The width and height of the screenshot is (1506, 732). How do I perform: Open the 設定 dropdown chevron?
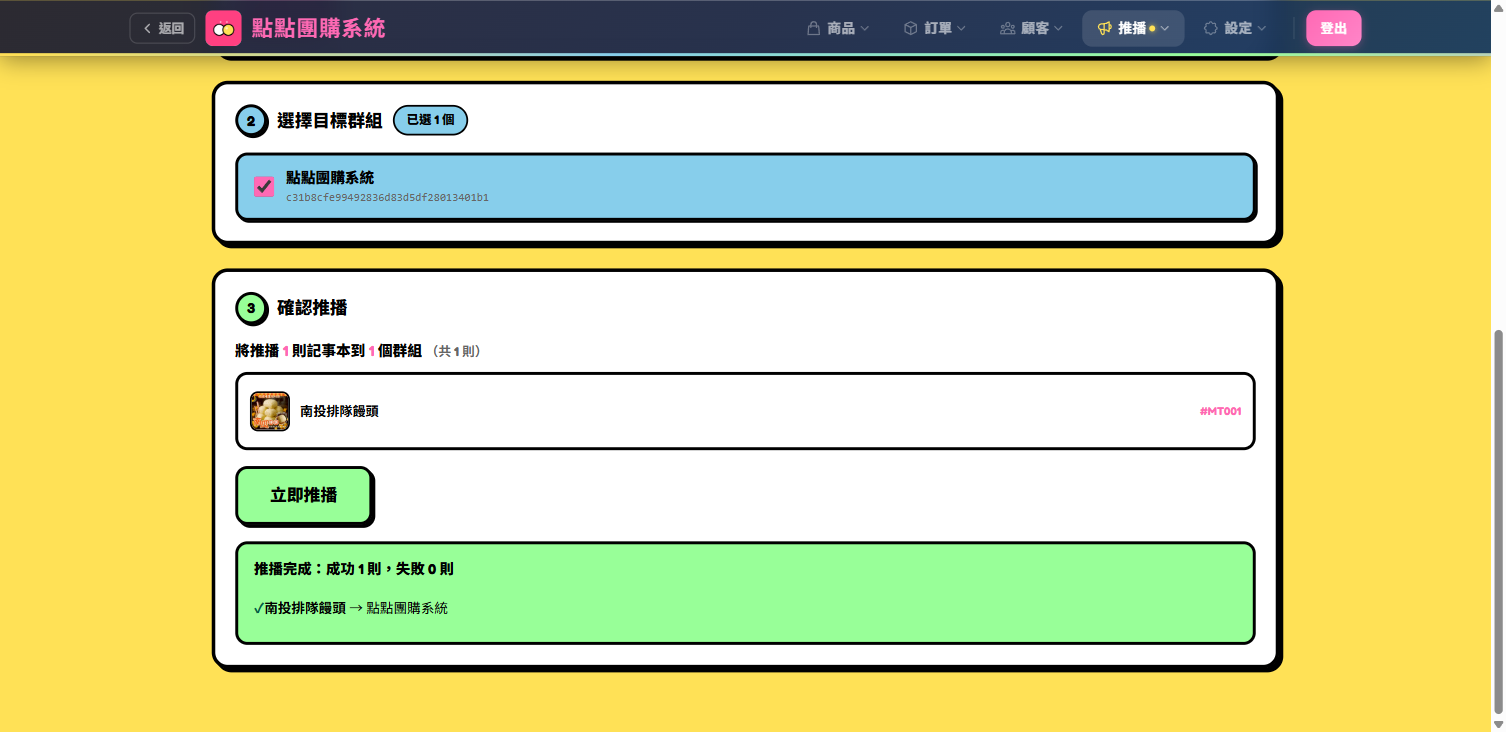pos(1262,29)
